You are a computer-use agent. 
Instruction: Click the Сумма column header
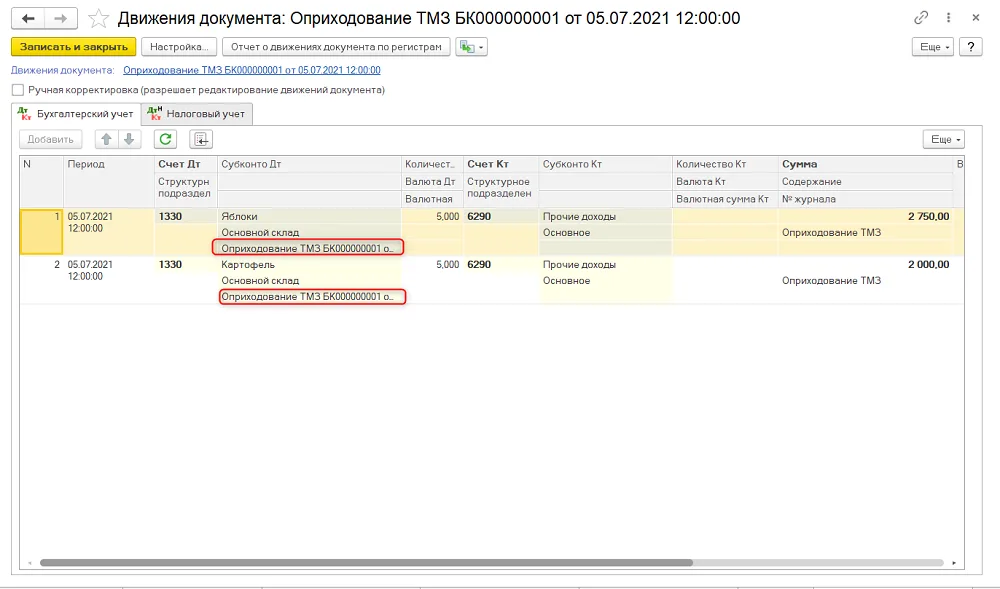tap(865, 164)
